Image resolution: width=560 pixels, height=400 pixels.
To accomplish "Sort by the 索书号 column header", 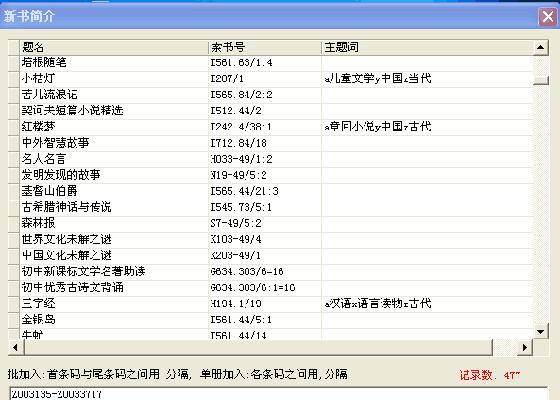I will click(264, 47).
